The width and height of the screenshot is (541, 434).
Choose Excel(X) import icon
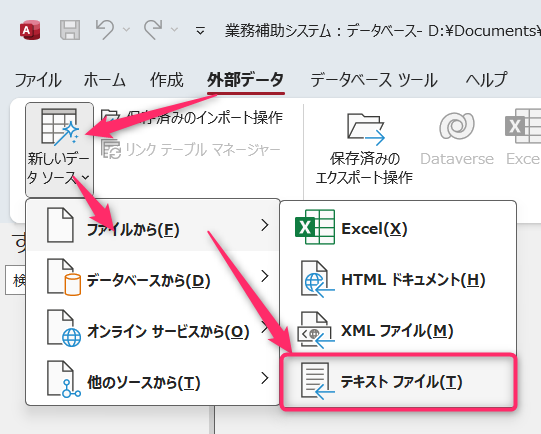pos(315,227)
